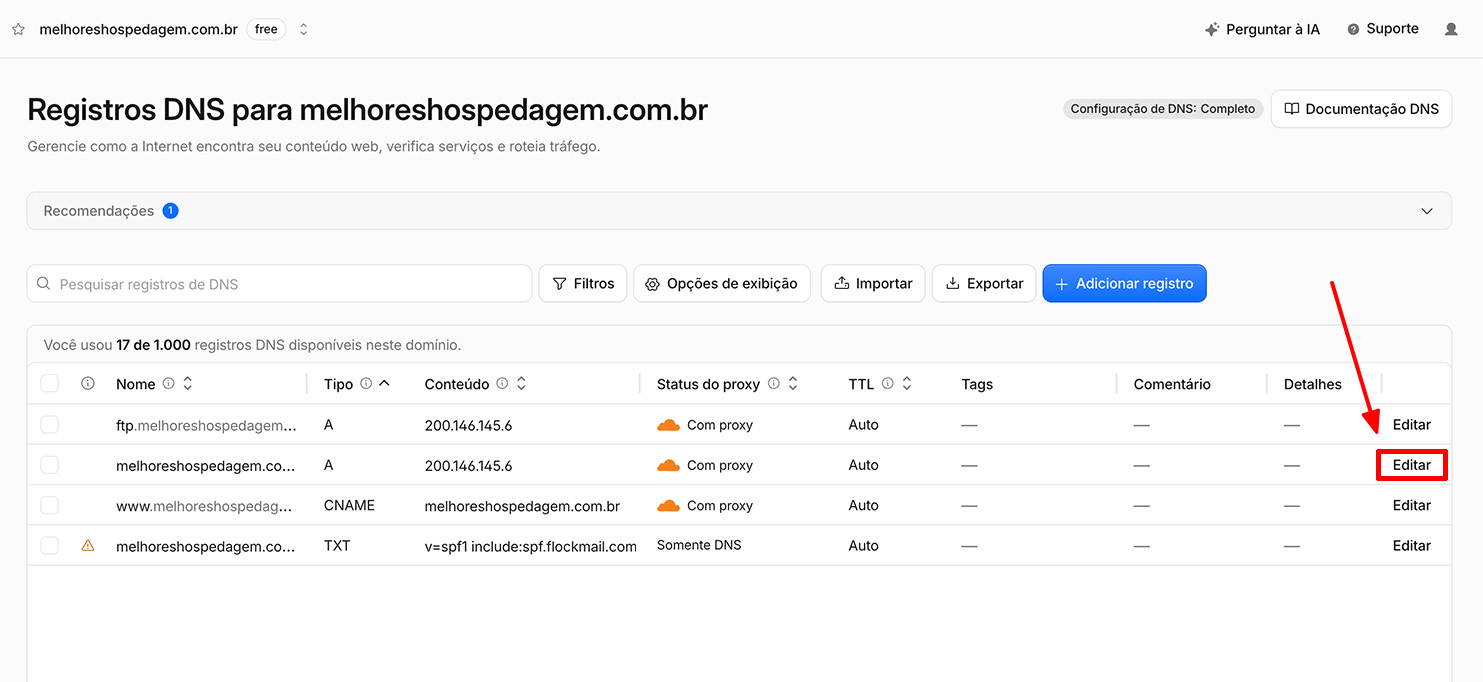Image resolution: width=1483 pixels, height=682 pixels.
Task: Open Filtros
Action: click(583, 283)
